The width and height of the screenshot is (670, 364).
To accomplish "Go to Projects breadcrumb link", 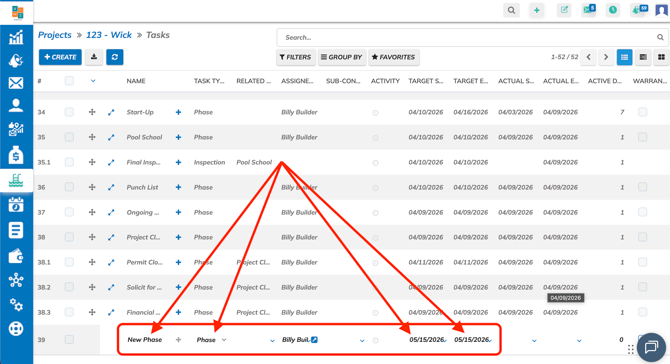I will pyautogui.click(x=55, y=35).
